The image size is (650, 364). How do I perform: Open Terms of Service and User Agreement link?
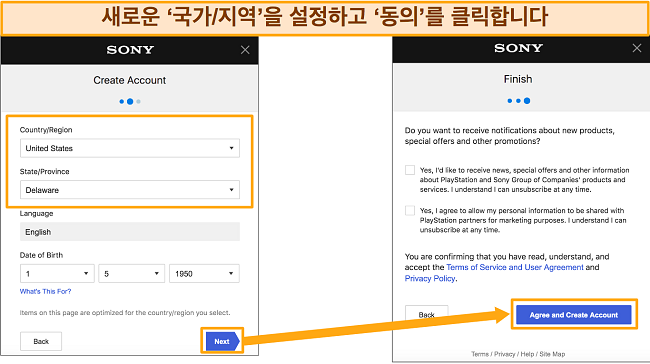[x=515, y=267]
